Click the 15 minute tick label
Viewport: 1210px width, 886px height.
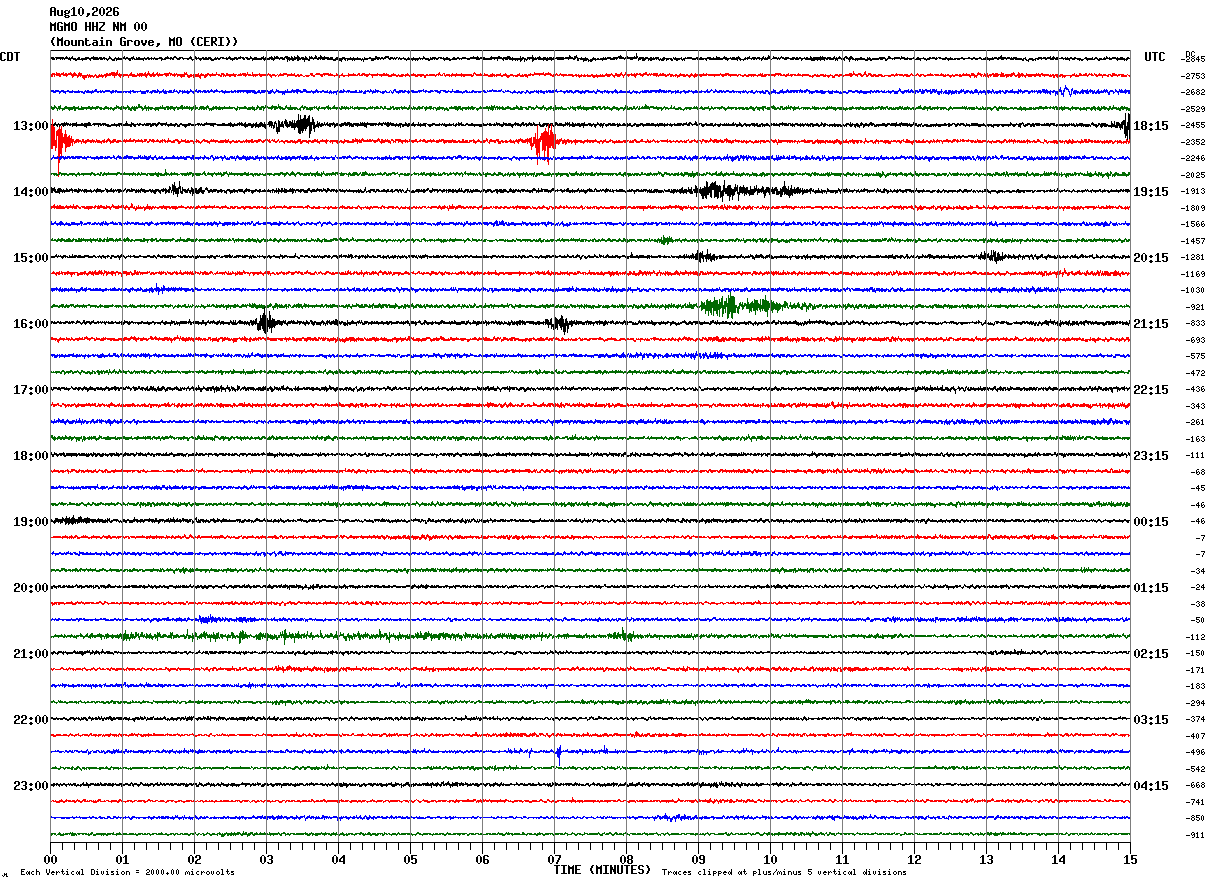click(x=1130, y=859)
